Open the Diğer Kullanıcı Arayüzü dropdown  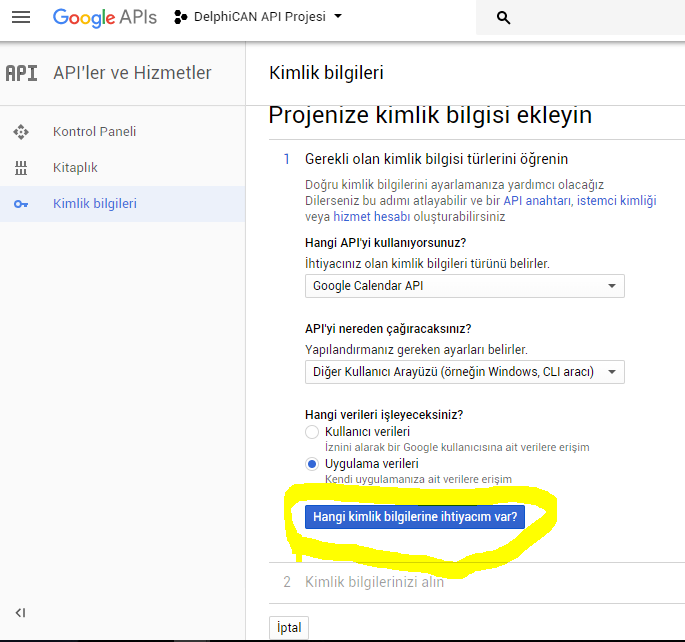tap(465, 372)
